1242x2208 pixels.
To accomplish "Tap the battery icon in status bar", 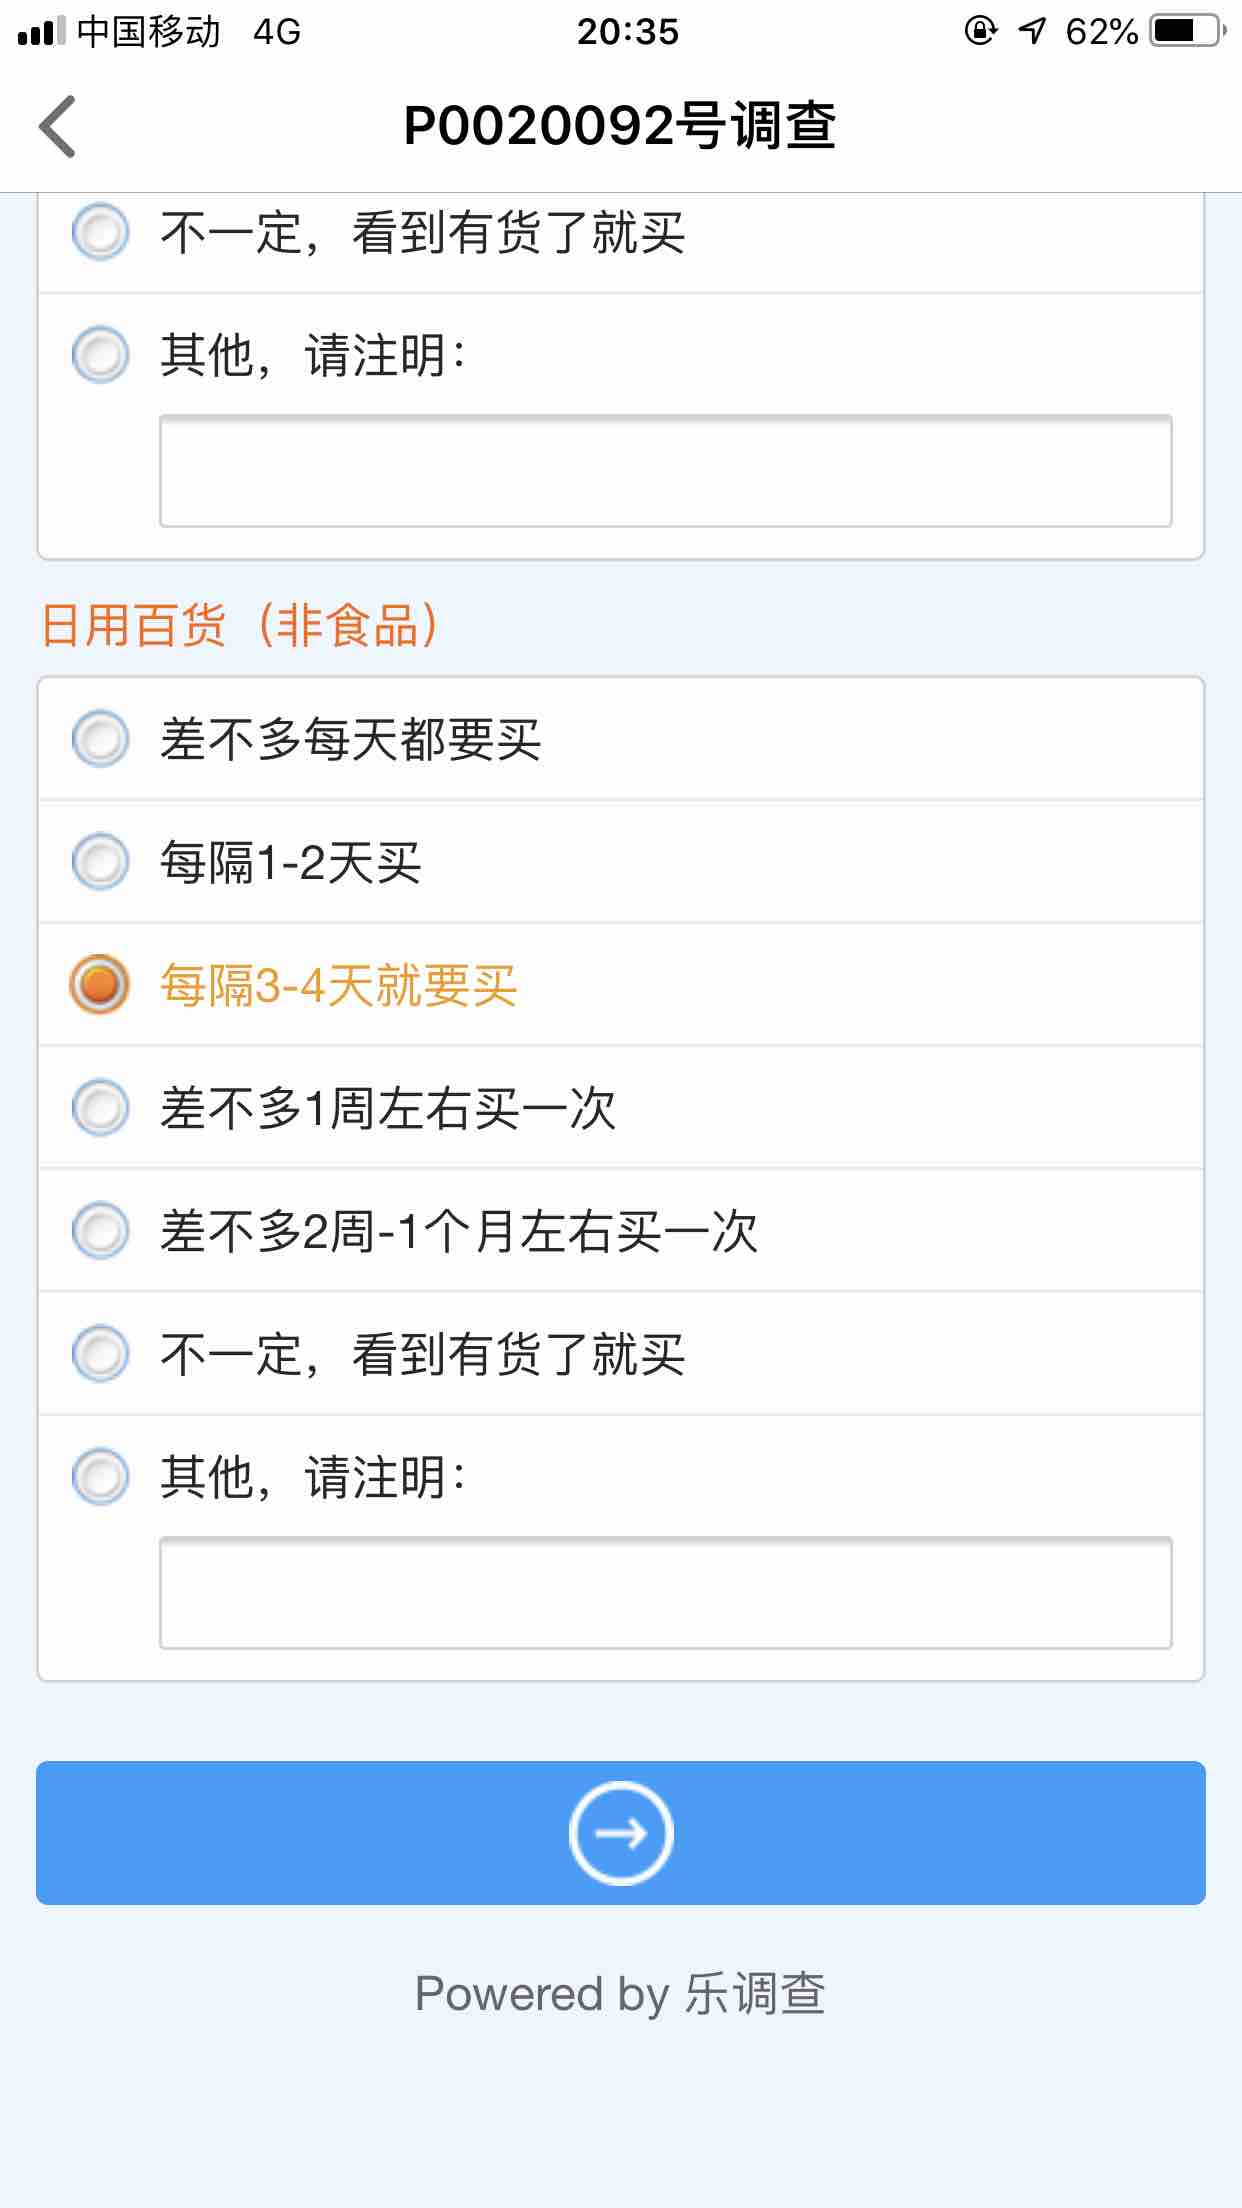I will (1187, 32).
